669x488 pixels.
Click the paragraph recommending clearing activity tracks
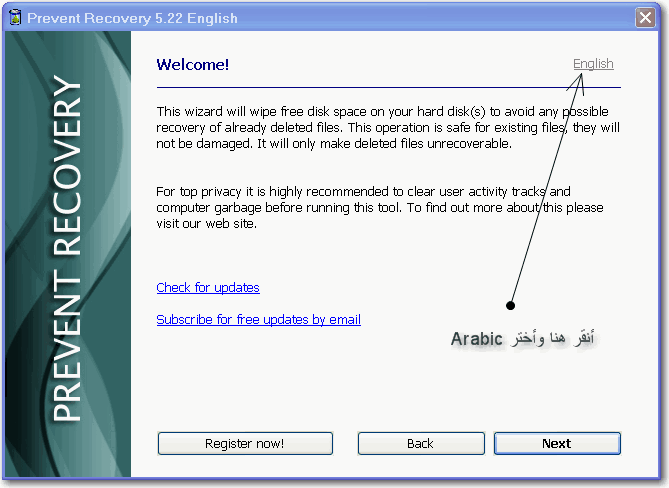pos(378,207)
